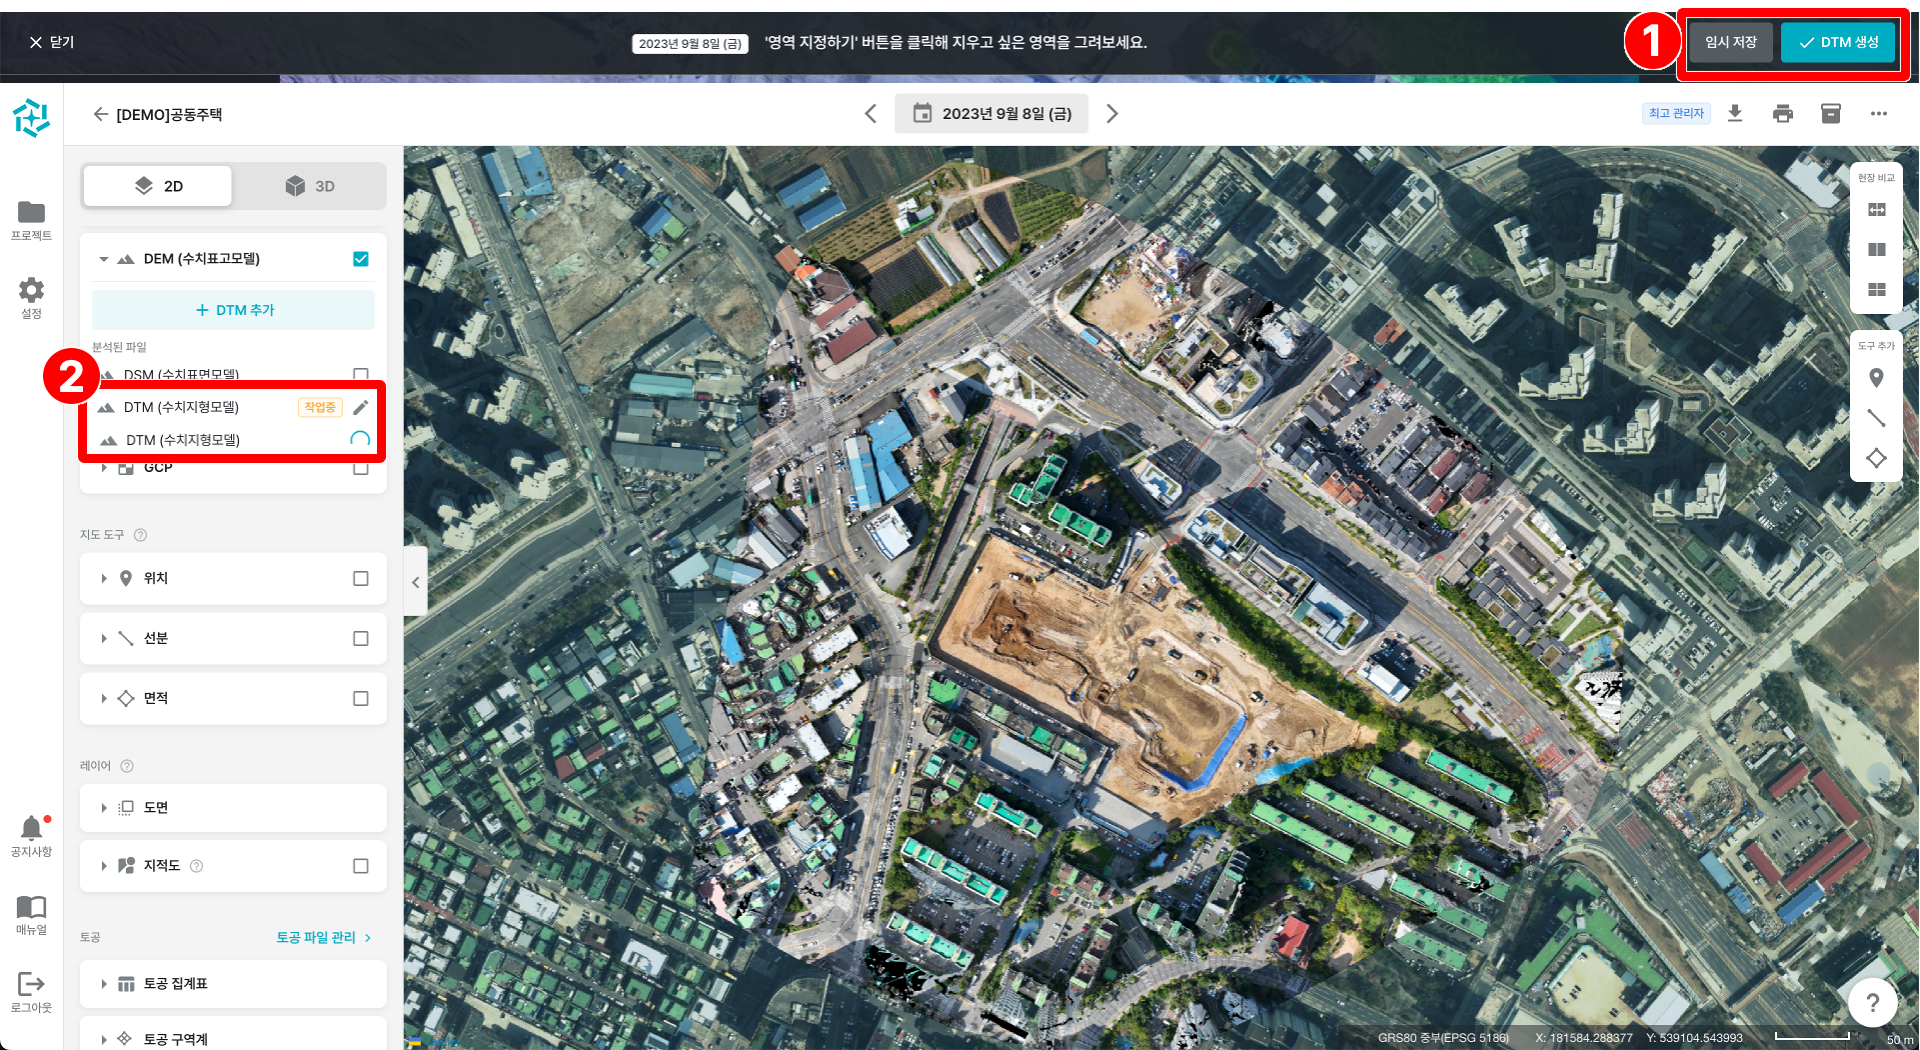Click the download icon in top toolbar
Image resolution: width=1920 pixels, height=1050 pixels.
[x=1735, y=114]
